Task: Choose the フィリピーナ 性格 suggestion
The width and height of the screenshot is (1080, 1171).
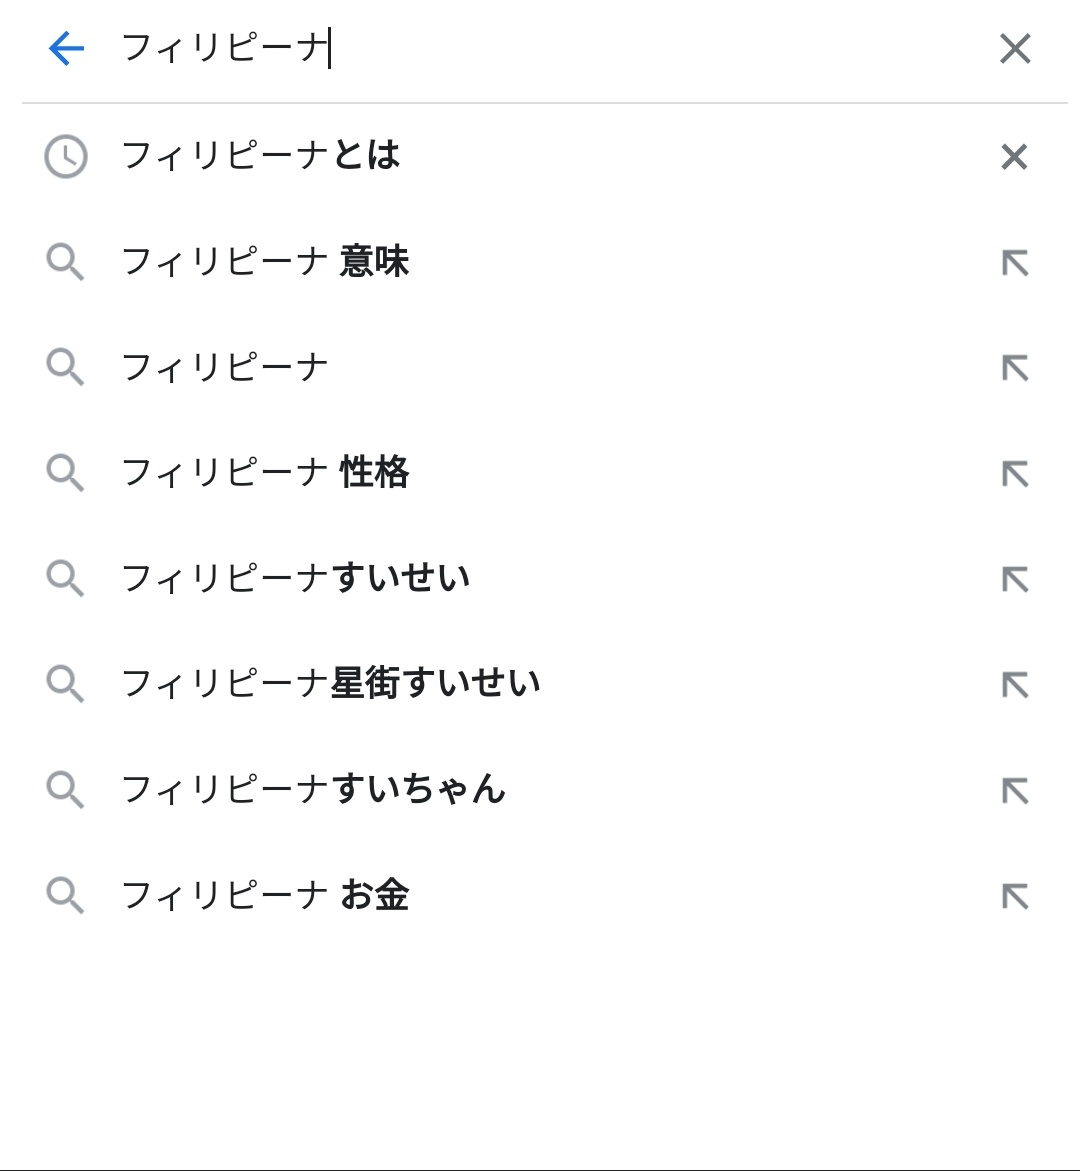Action: (265, 472)
